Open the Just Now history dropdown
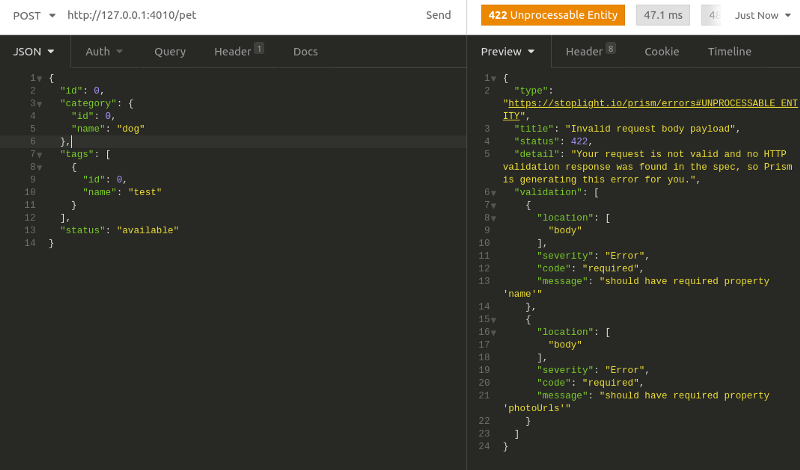 [762, 15]
